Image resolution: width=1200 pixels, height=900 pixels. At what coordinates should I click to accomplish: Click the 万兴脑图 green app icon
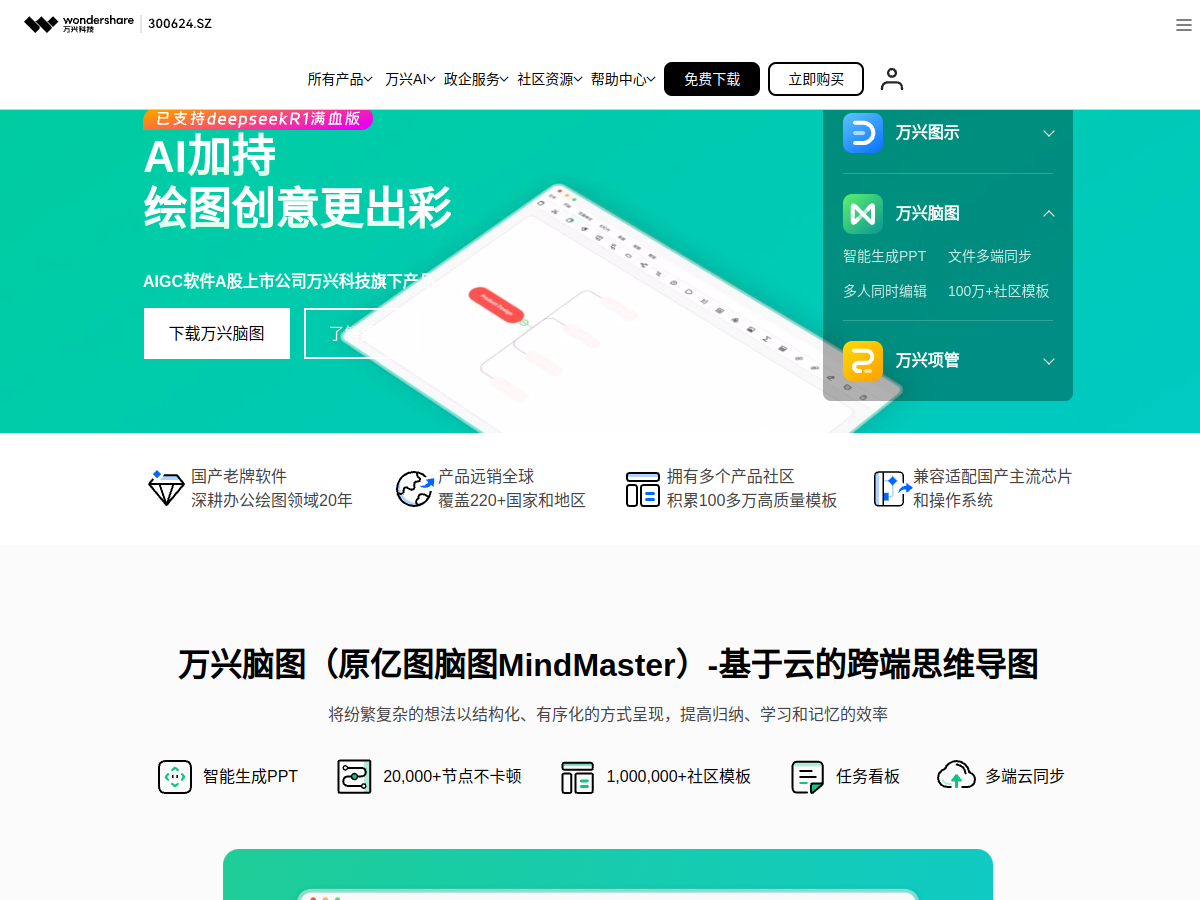[x=863, y=214]
